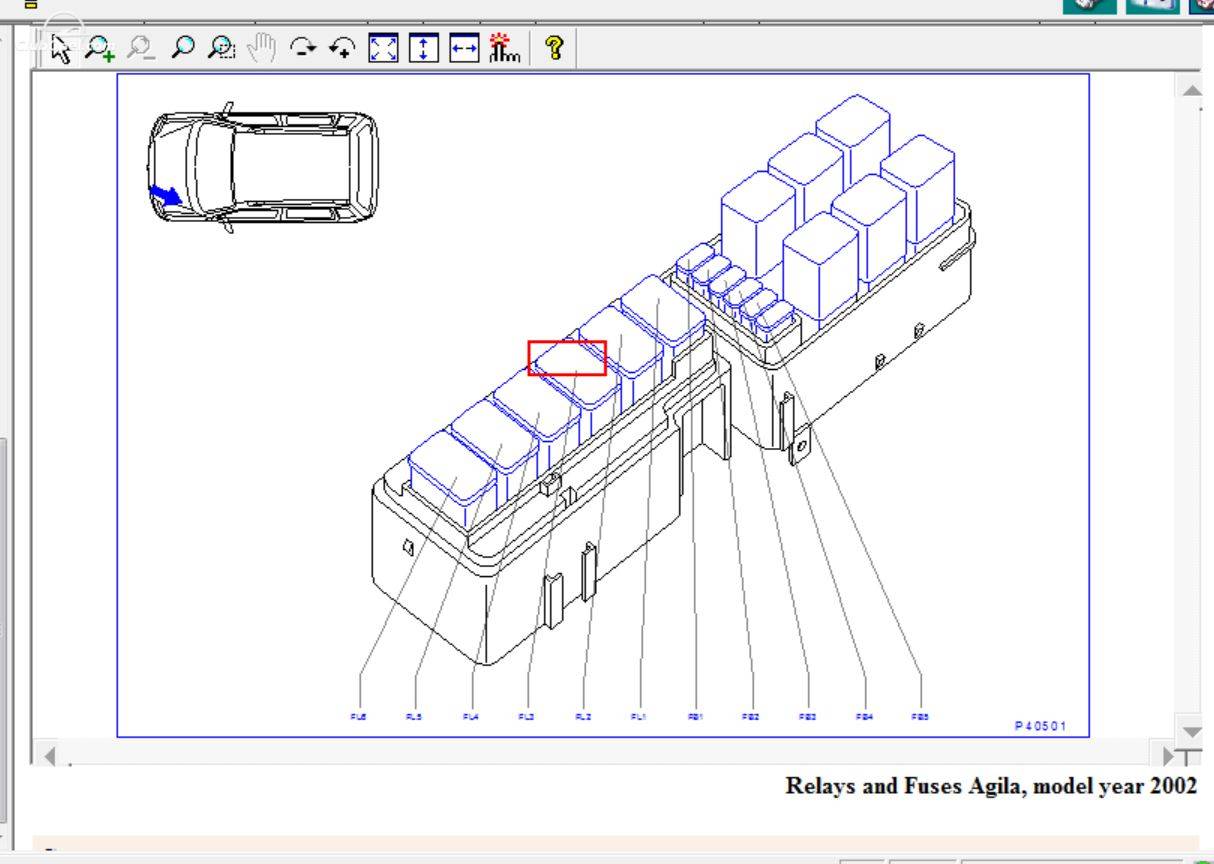Fit the diagram to window width
Image resolution: width=1214 pixels, height=864 pixels.
pos(464,48)
